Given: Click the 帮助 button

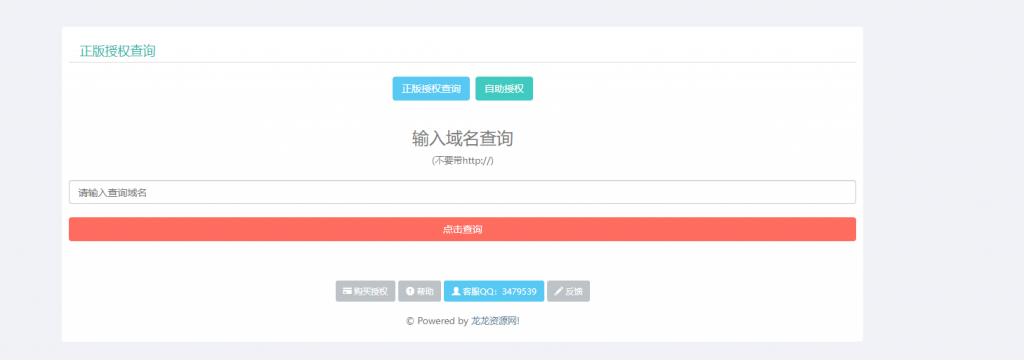Looking at the screenshot, I should 419,291.
